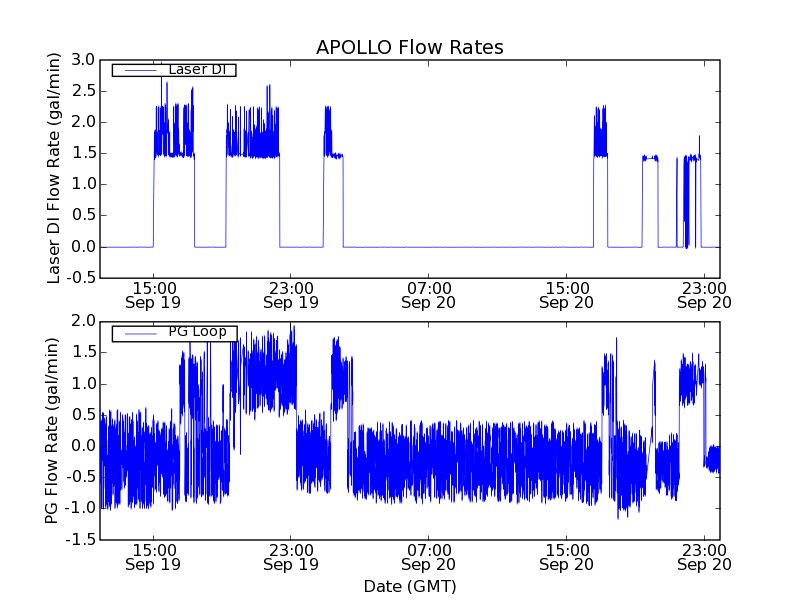This screenshot has width=800, height=600.
Task: Click the -1.0 tick on PG chart
Action: [x=80, y=508]
